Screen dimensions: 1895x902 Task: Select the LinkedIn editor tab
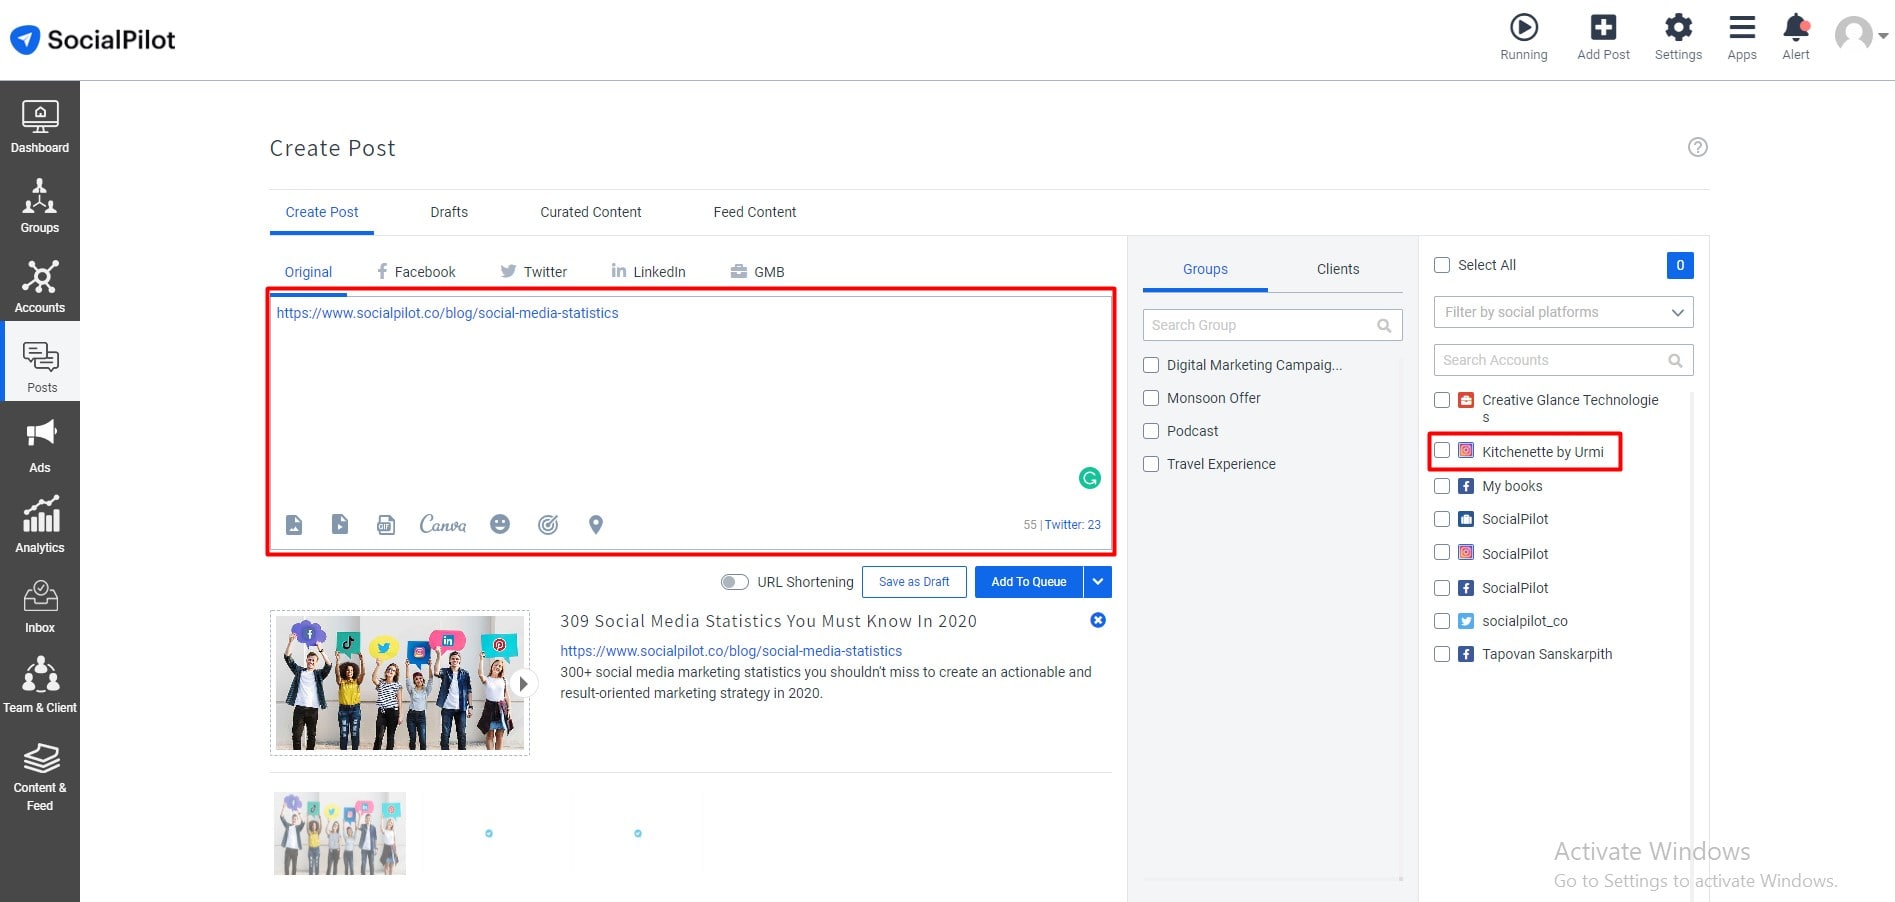click(648, 272)
